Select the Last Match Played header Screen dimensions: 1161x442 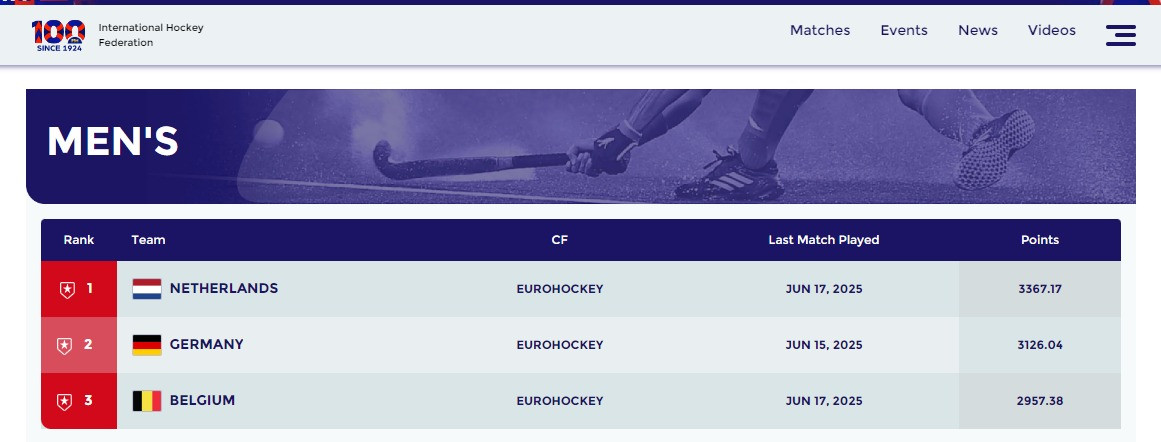click(823, 240)
